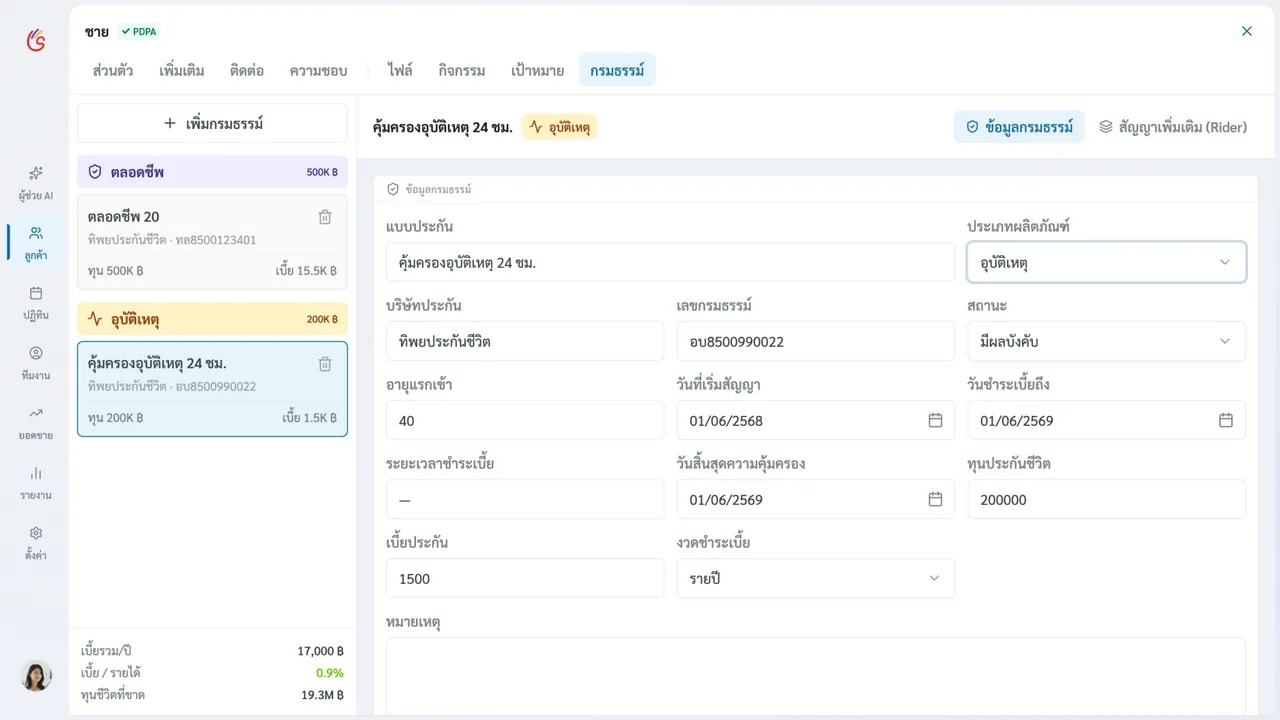Switch to the ไฟล์ tab
Image resolution: width=1280 pixels, height=720 pixels.
[x=400, y=70]
